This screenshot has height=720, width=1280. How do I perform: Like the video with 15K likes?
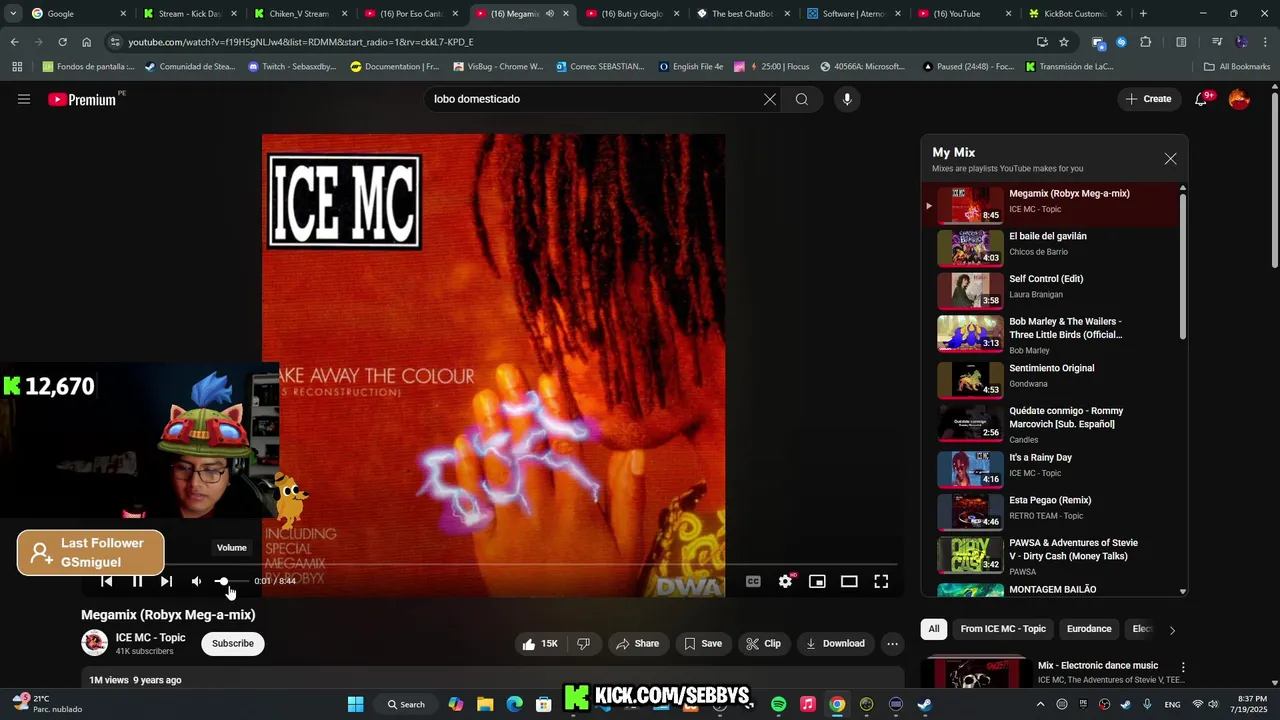[539, 644]
